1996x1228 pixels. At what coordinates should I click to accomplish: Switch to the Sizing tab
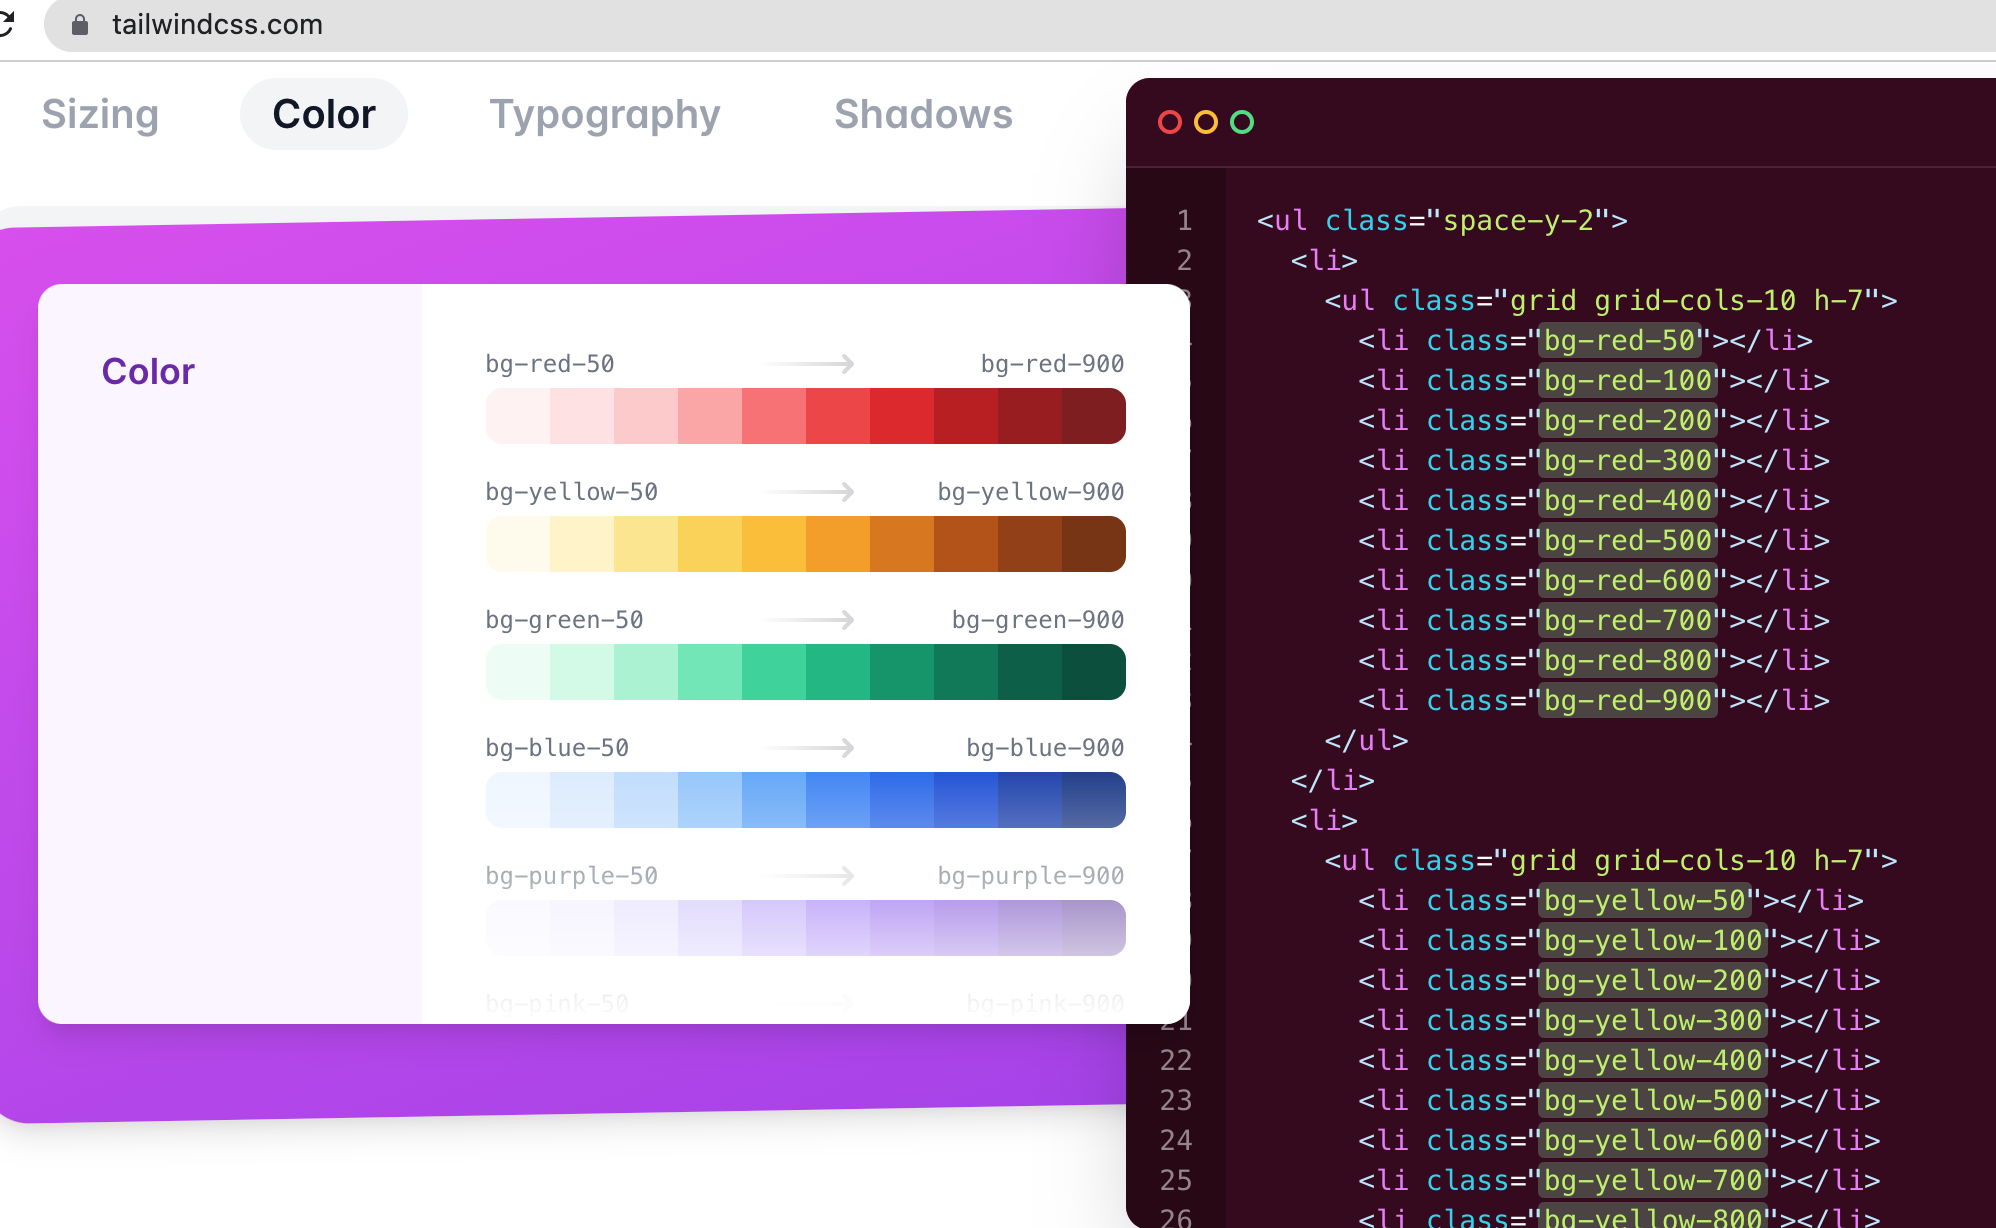tap(100, 114)
